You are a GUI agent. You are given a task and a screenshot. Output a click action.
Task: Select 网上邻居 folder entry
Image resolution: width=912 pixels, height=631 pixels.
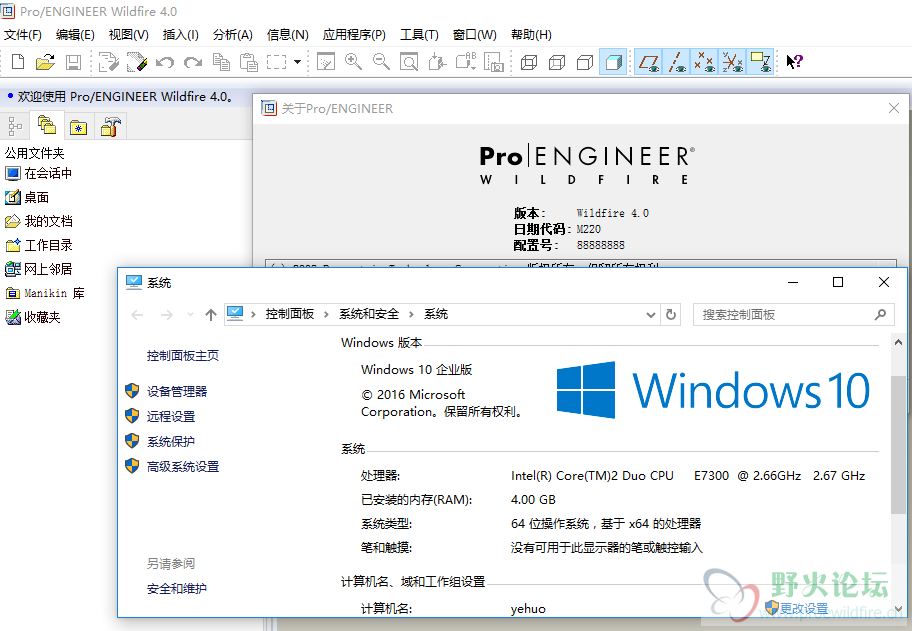38,269
